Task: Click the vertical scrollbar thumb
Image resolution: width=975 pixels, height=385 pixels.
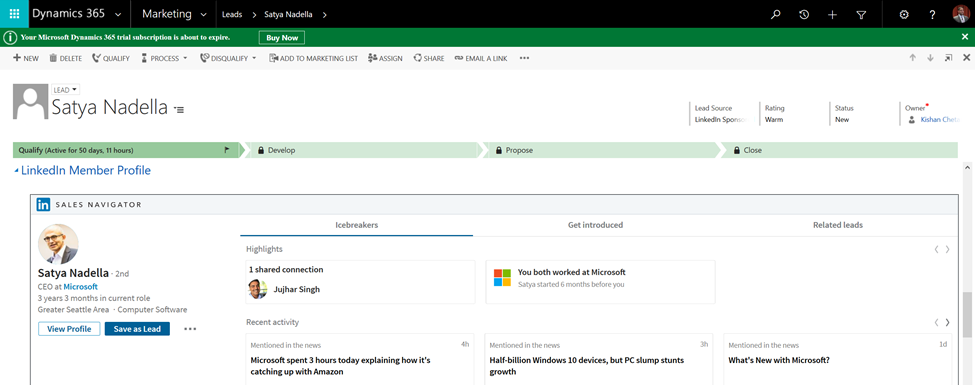Action: click(966, 314)
